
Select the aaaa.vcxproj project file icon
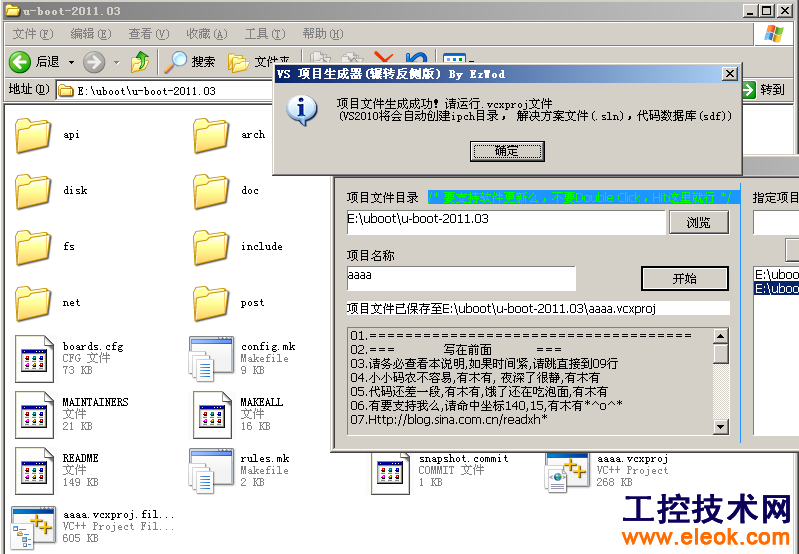pos(567,473)
